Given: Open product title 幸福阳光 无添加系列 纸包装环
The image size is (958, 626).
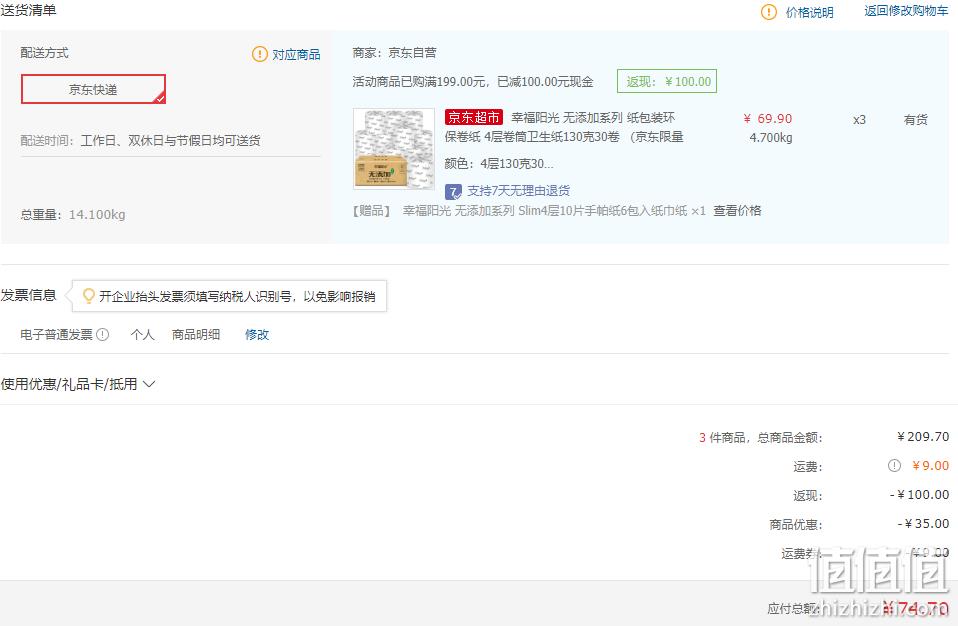Looking at the screenshot, I should click(x=593, y=117).
